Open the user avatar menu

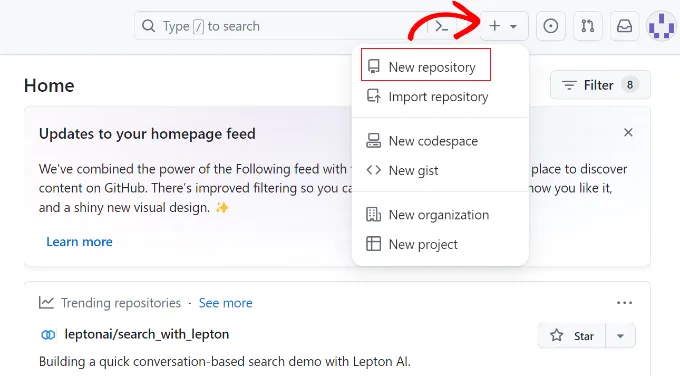pyautogui.click(x=661, y=26)
